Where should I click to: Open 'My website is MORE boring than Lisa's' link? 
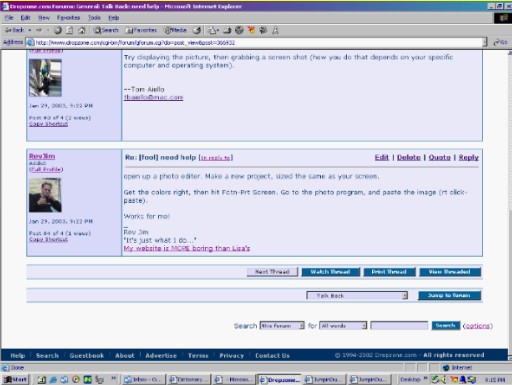[x=187, y=248]
